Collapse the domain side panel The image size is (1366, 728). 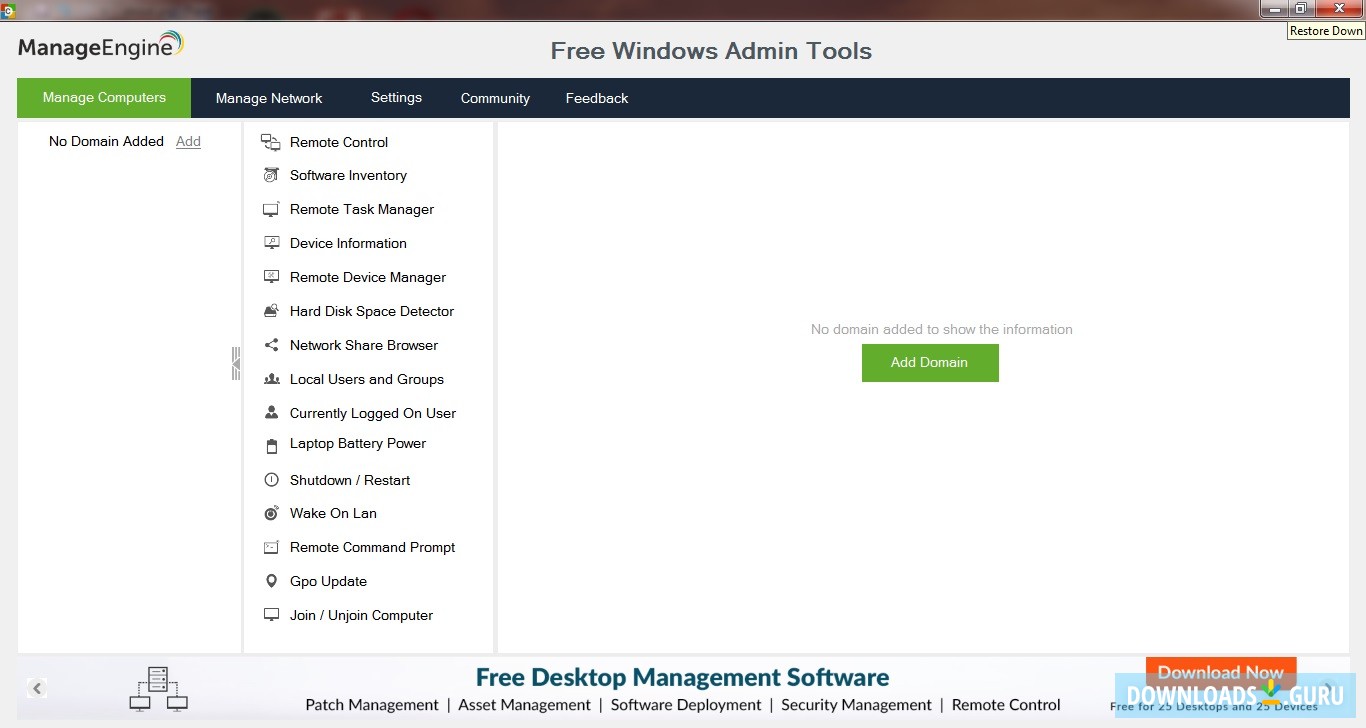click(x=236, y=363)
